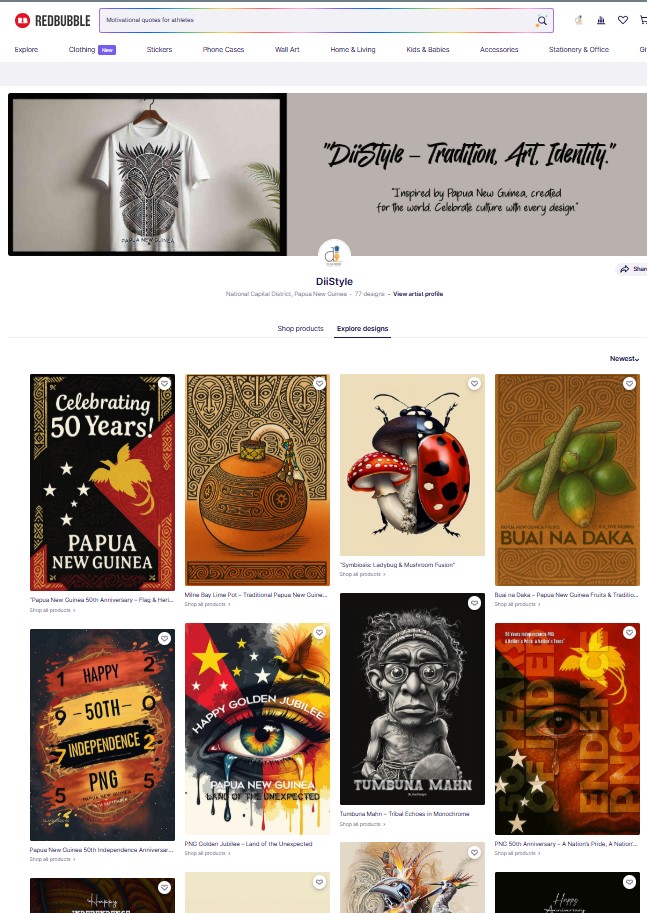This screenshot has width=647, height=913.
Task: Click the DiiStyle shop avatar
Action: (334, 255)
